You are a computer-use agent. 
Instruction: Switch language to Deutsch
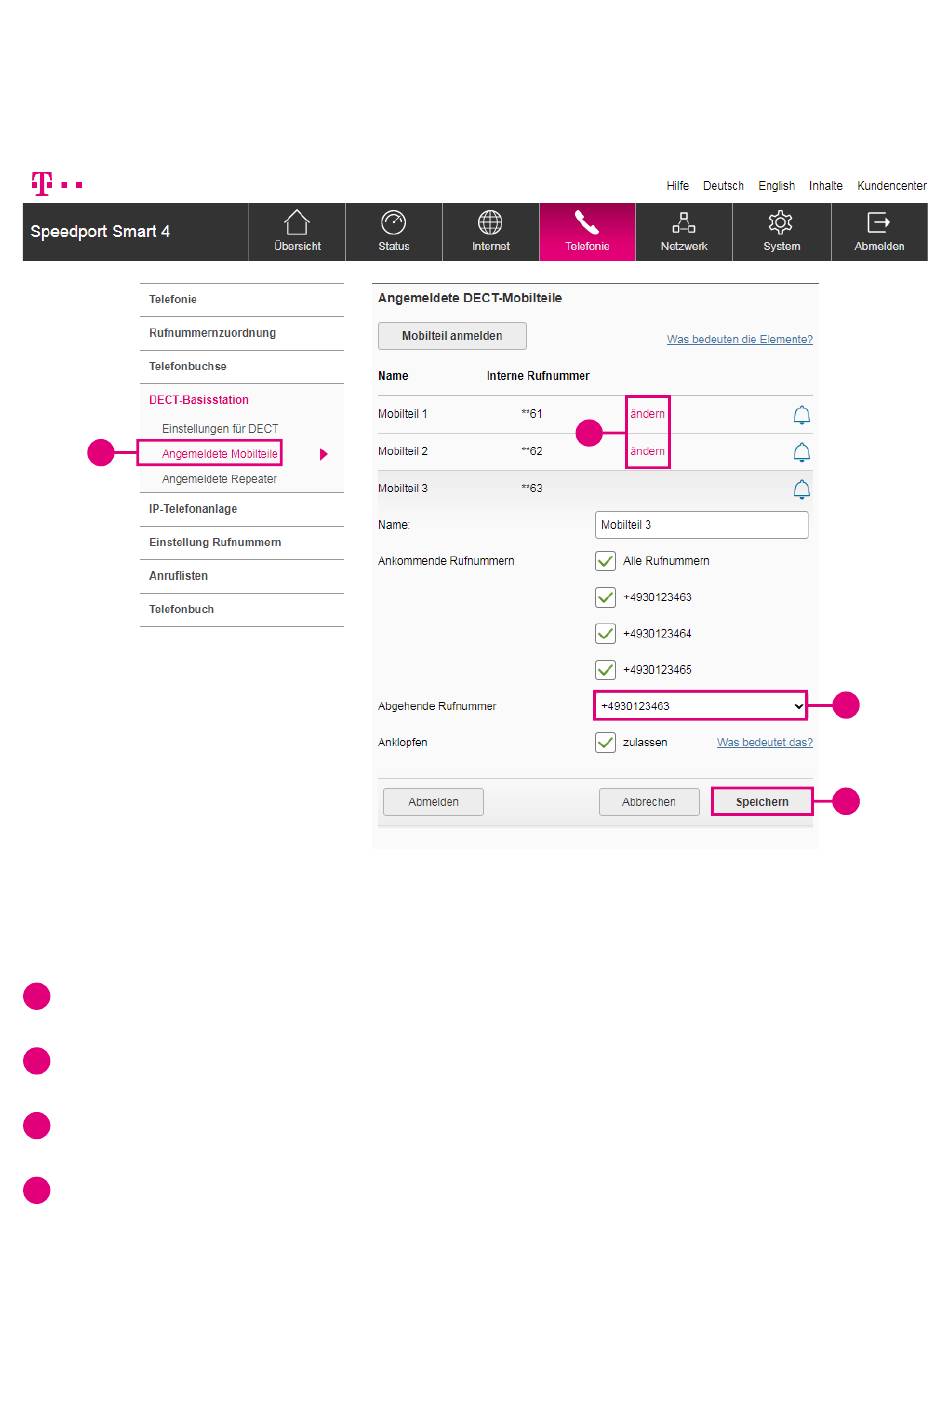723,186
